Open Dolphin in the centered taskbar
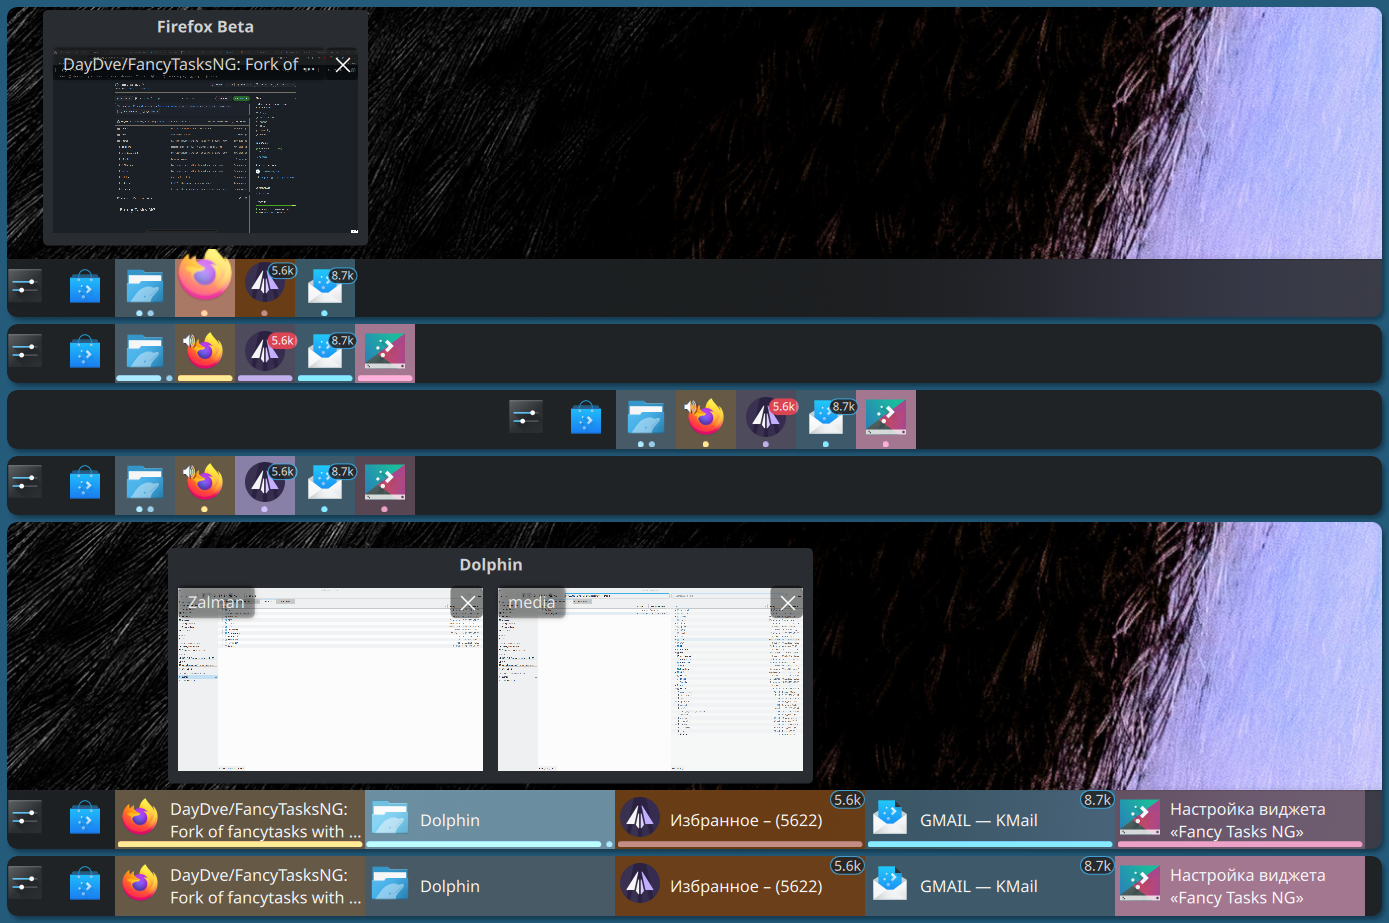This screenshot has height=923, width=1389. click(x=646, y=419)
